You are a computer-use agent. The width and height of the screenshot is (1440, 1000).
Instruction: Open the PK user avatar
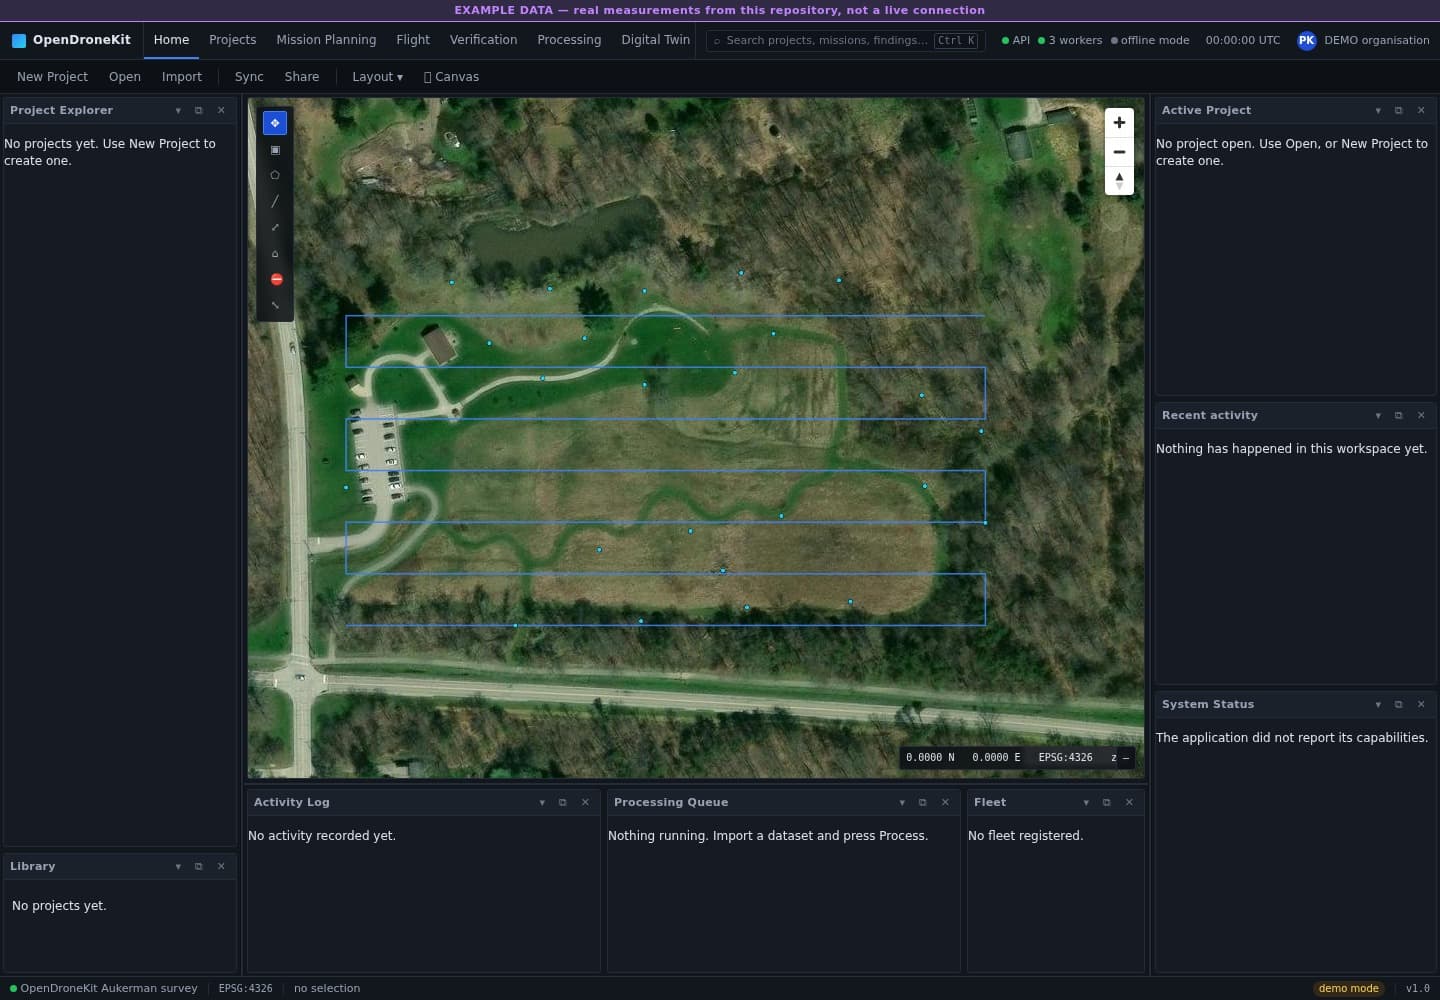pyautogui.click(x=1306, y=40)
